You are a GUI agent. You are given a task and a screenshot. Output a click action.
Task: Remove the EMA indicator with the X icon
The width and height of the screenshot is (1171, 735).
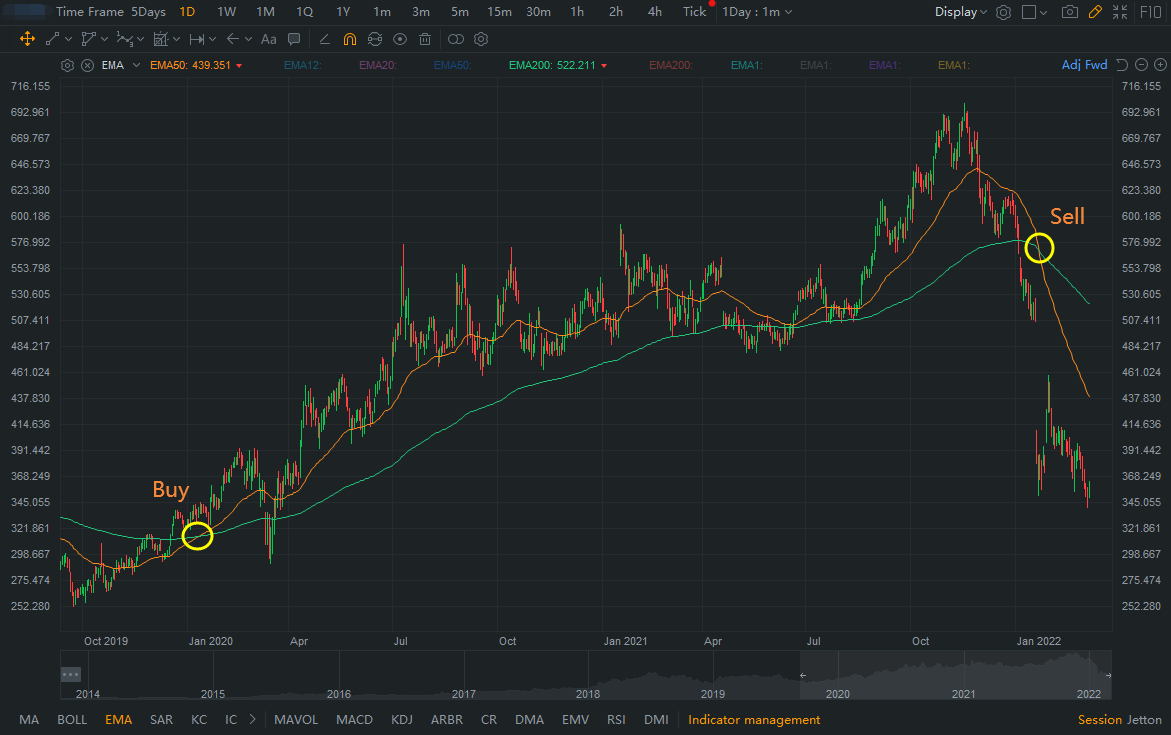[x=88, y=64]
